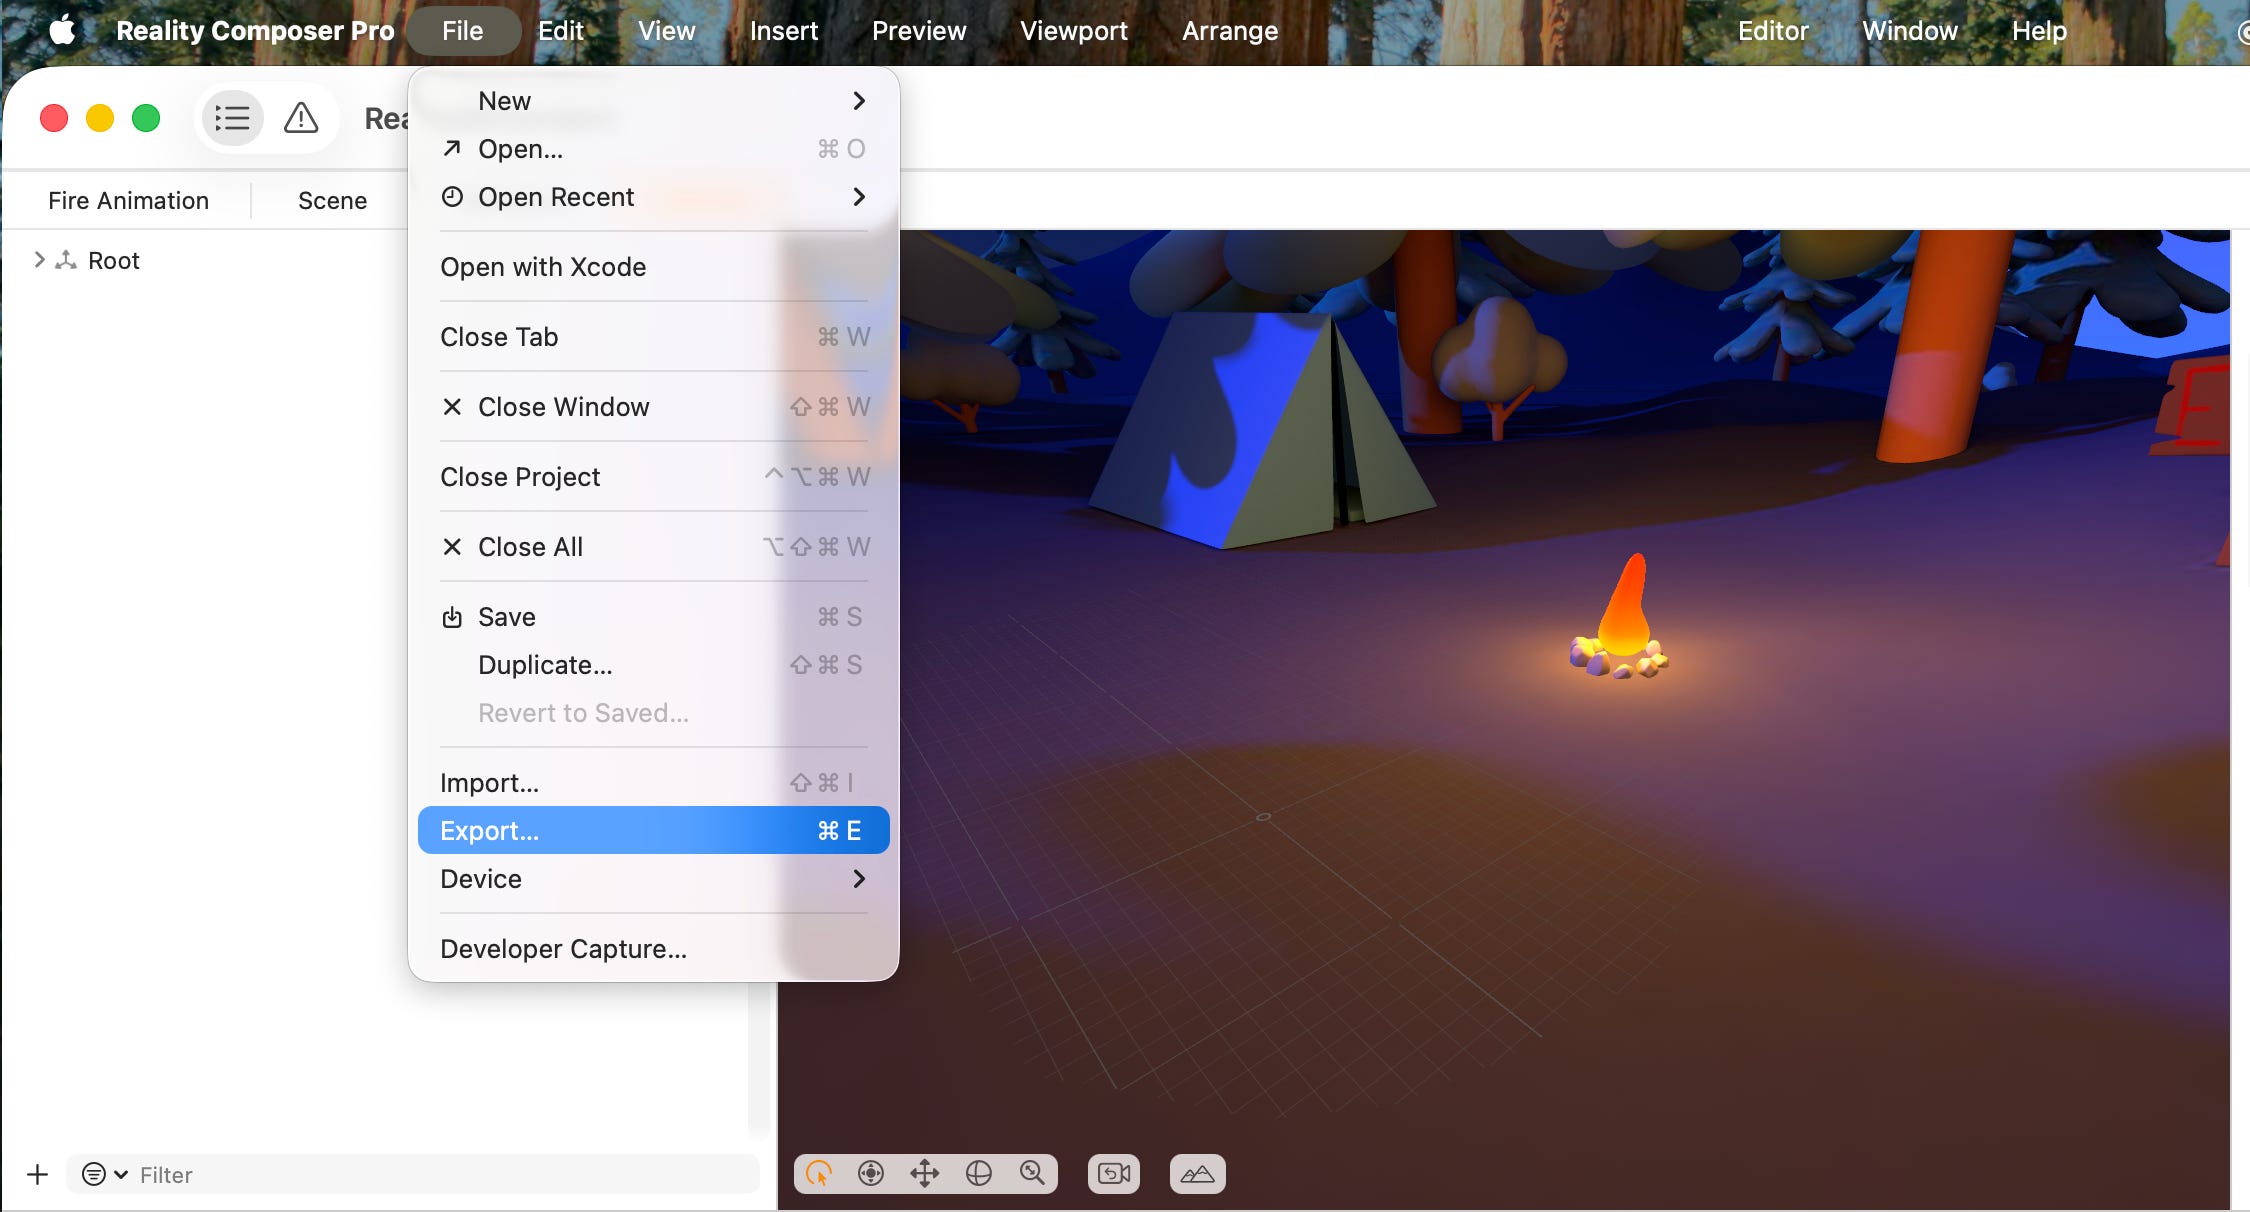Select Open with Xcode

pos(654,267)
